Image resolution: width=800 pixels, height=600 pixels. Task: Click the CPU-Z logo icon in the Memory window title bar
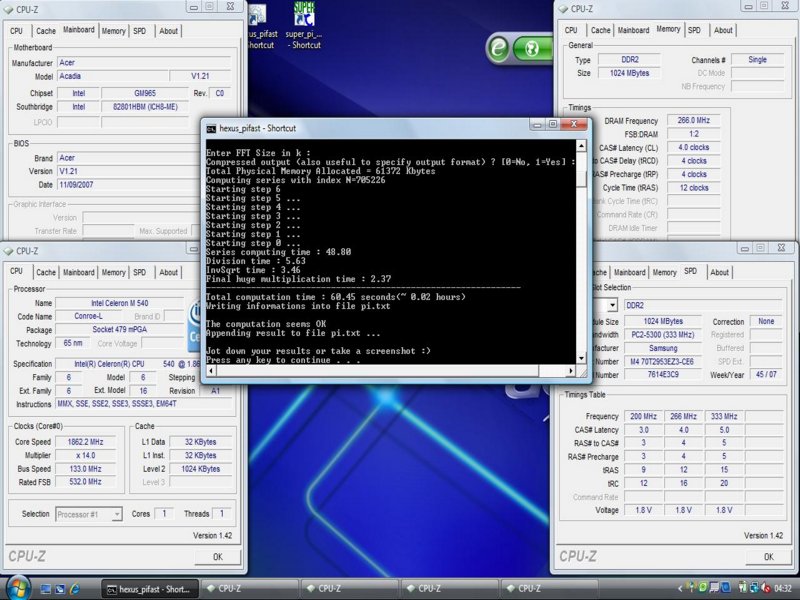tap(563, 9)
